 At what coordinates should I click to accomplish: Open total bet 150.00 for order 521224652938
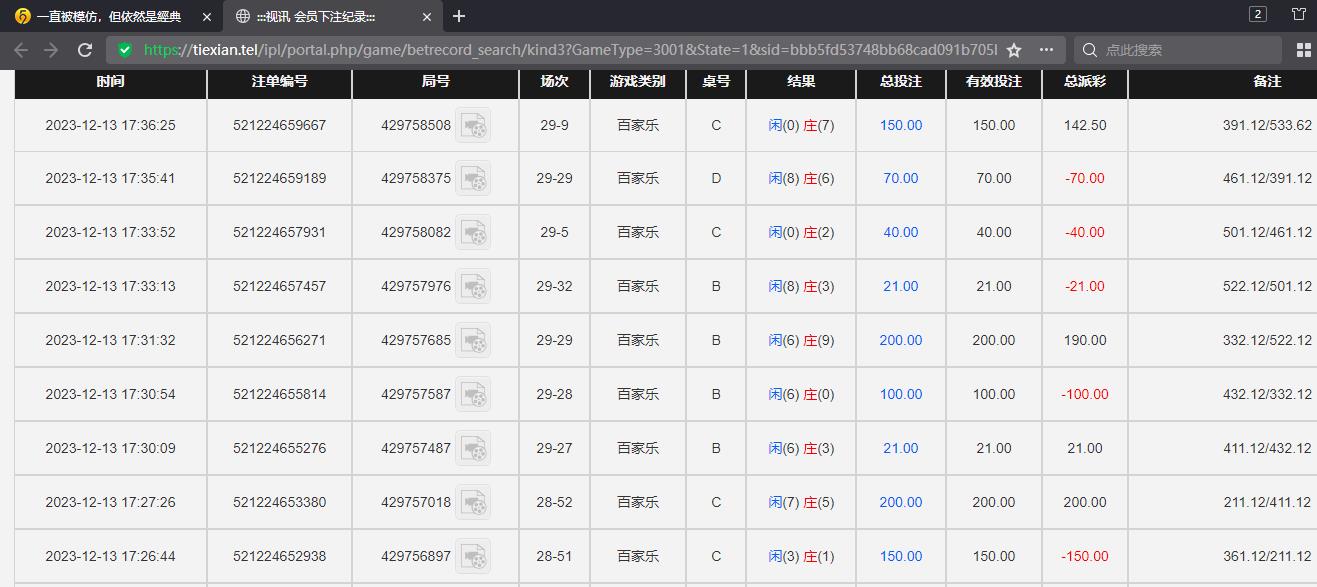901,556
